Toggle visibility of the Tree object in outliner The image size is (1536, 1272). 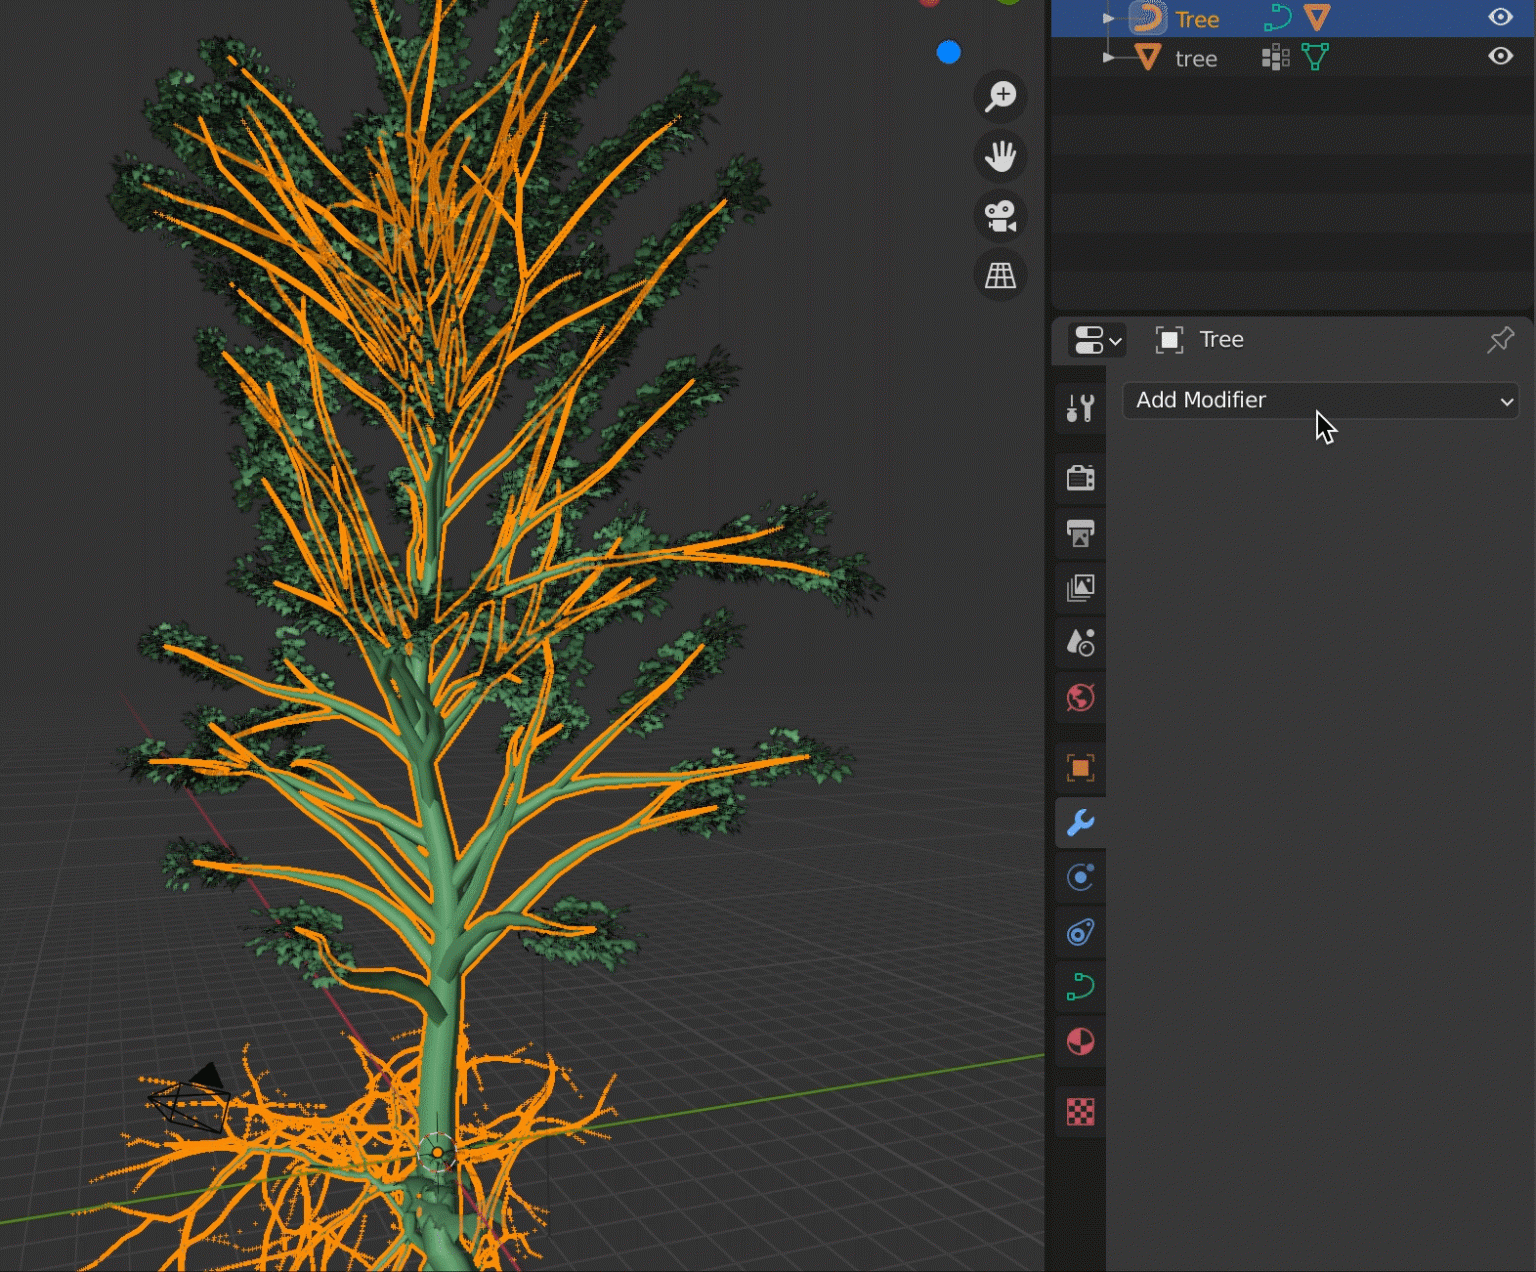(1500, 17)
